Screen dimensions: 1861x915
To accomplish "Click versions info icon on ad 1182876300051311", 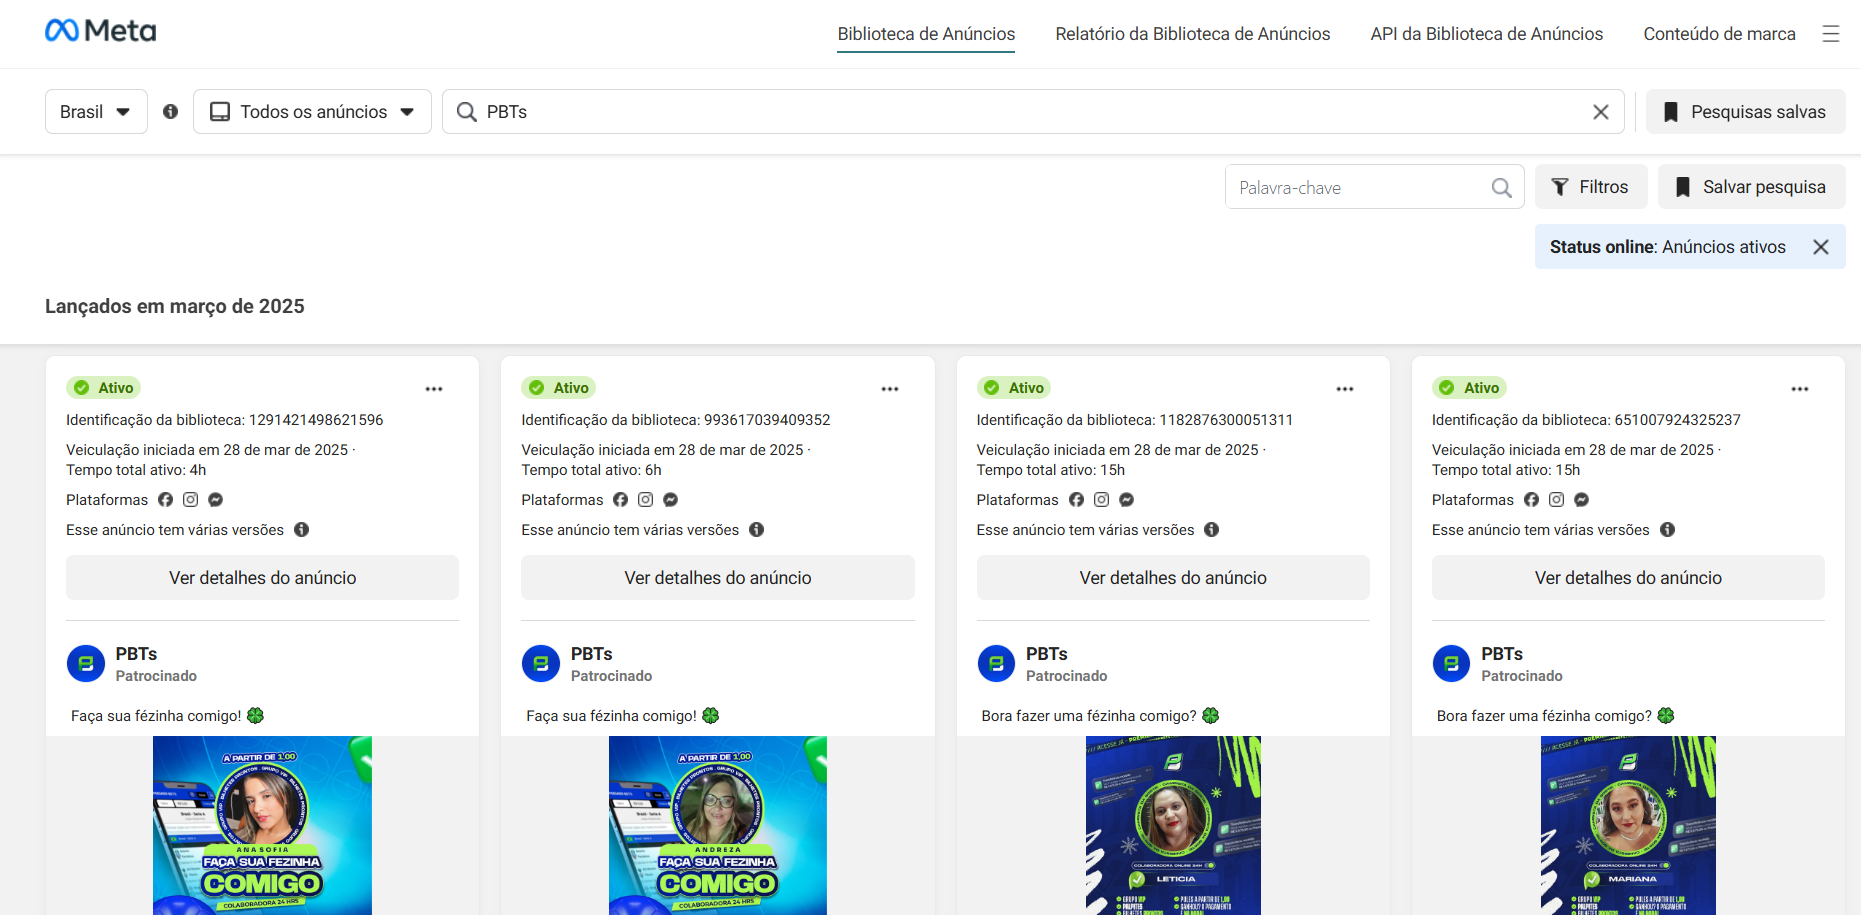I will (x=1211, y=530).
